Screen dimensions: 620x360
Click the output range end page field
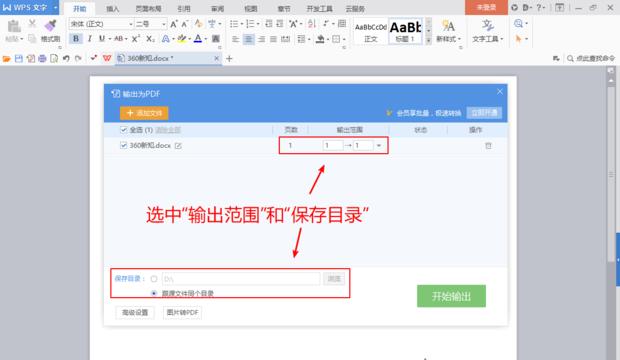pos(363,146)
